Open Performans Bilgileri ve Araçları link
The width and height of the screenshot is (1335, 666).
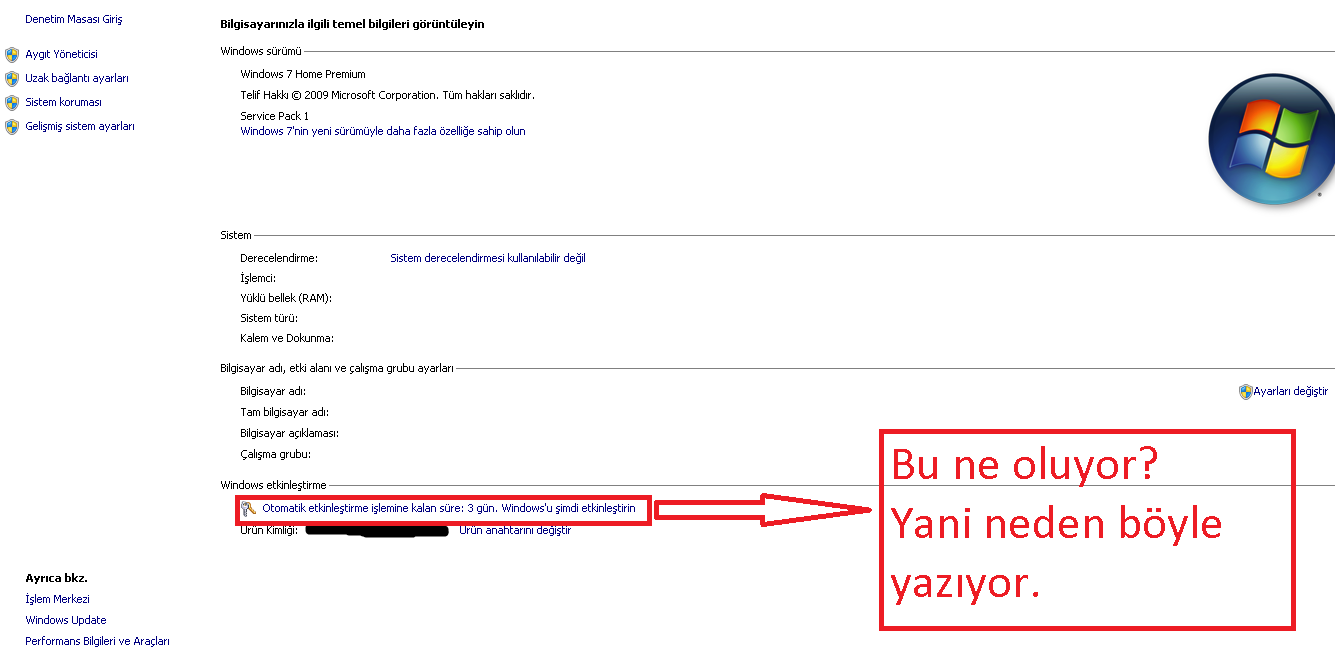coord(97,642)
